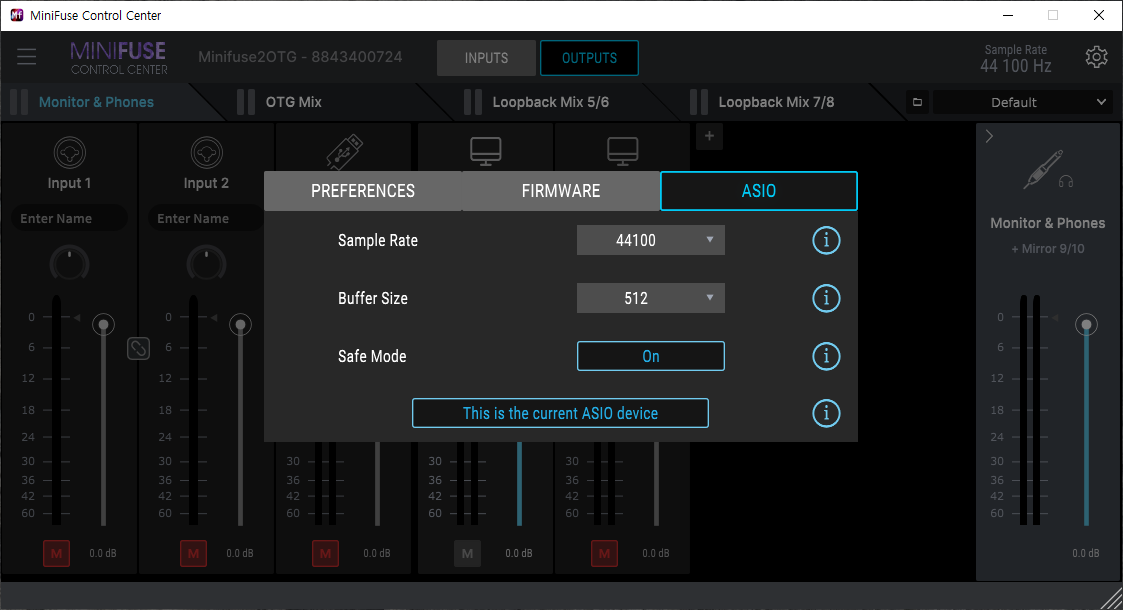Click the Monitor & Phones output fader handle
The width and height of the screenshot is (1123, 610).
pos(1086,325)
